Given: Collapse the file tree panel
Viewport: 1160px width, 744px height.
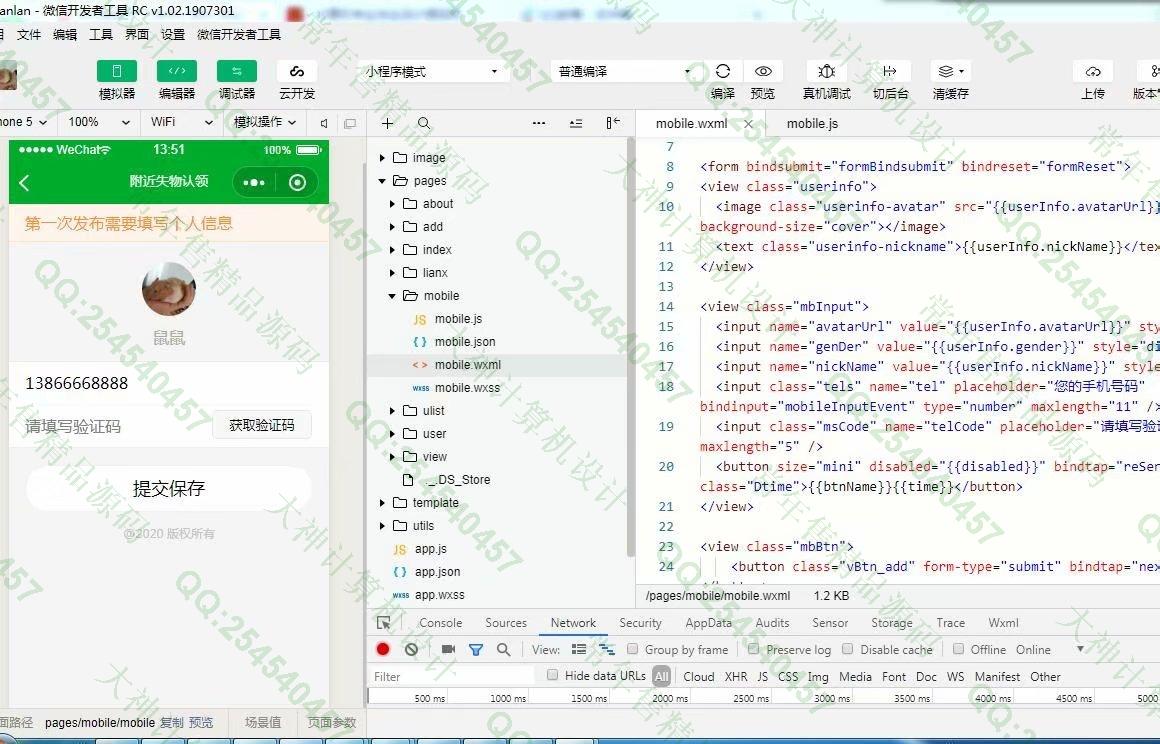Looking at the screenshot, I should [x=613, y=123].
